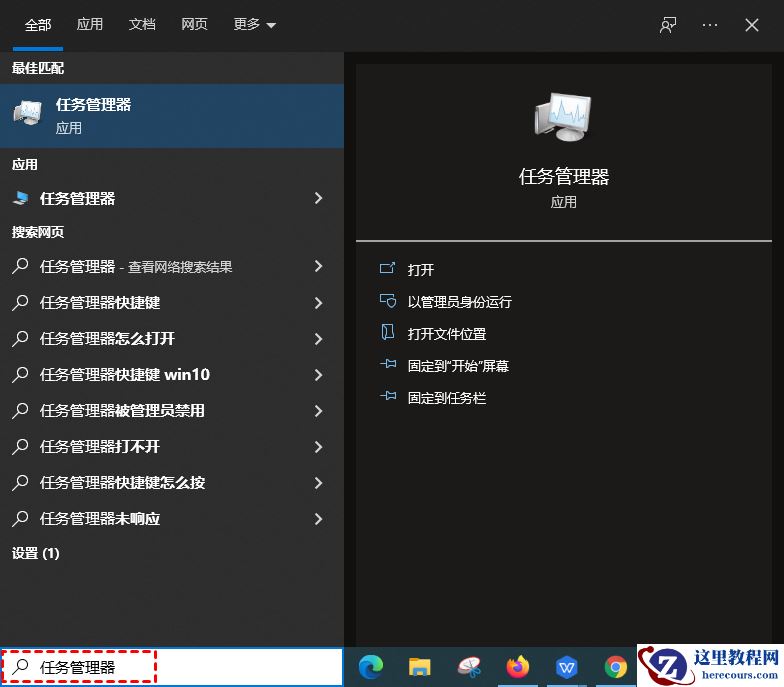Open Microsoft Edge from taskbar

[371, 667]
